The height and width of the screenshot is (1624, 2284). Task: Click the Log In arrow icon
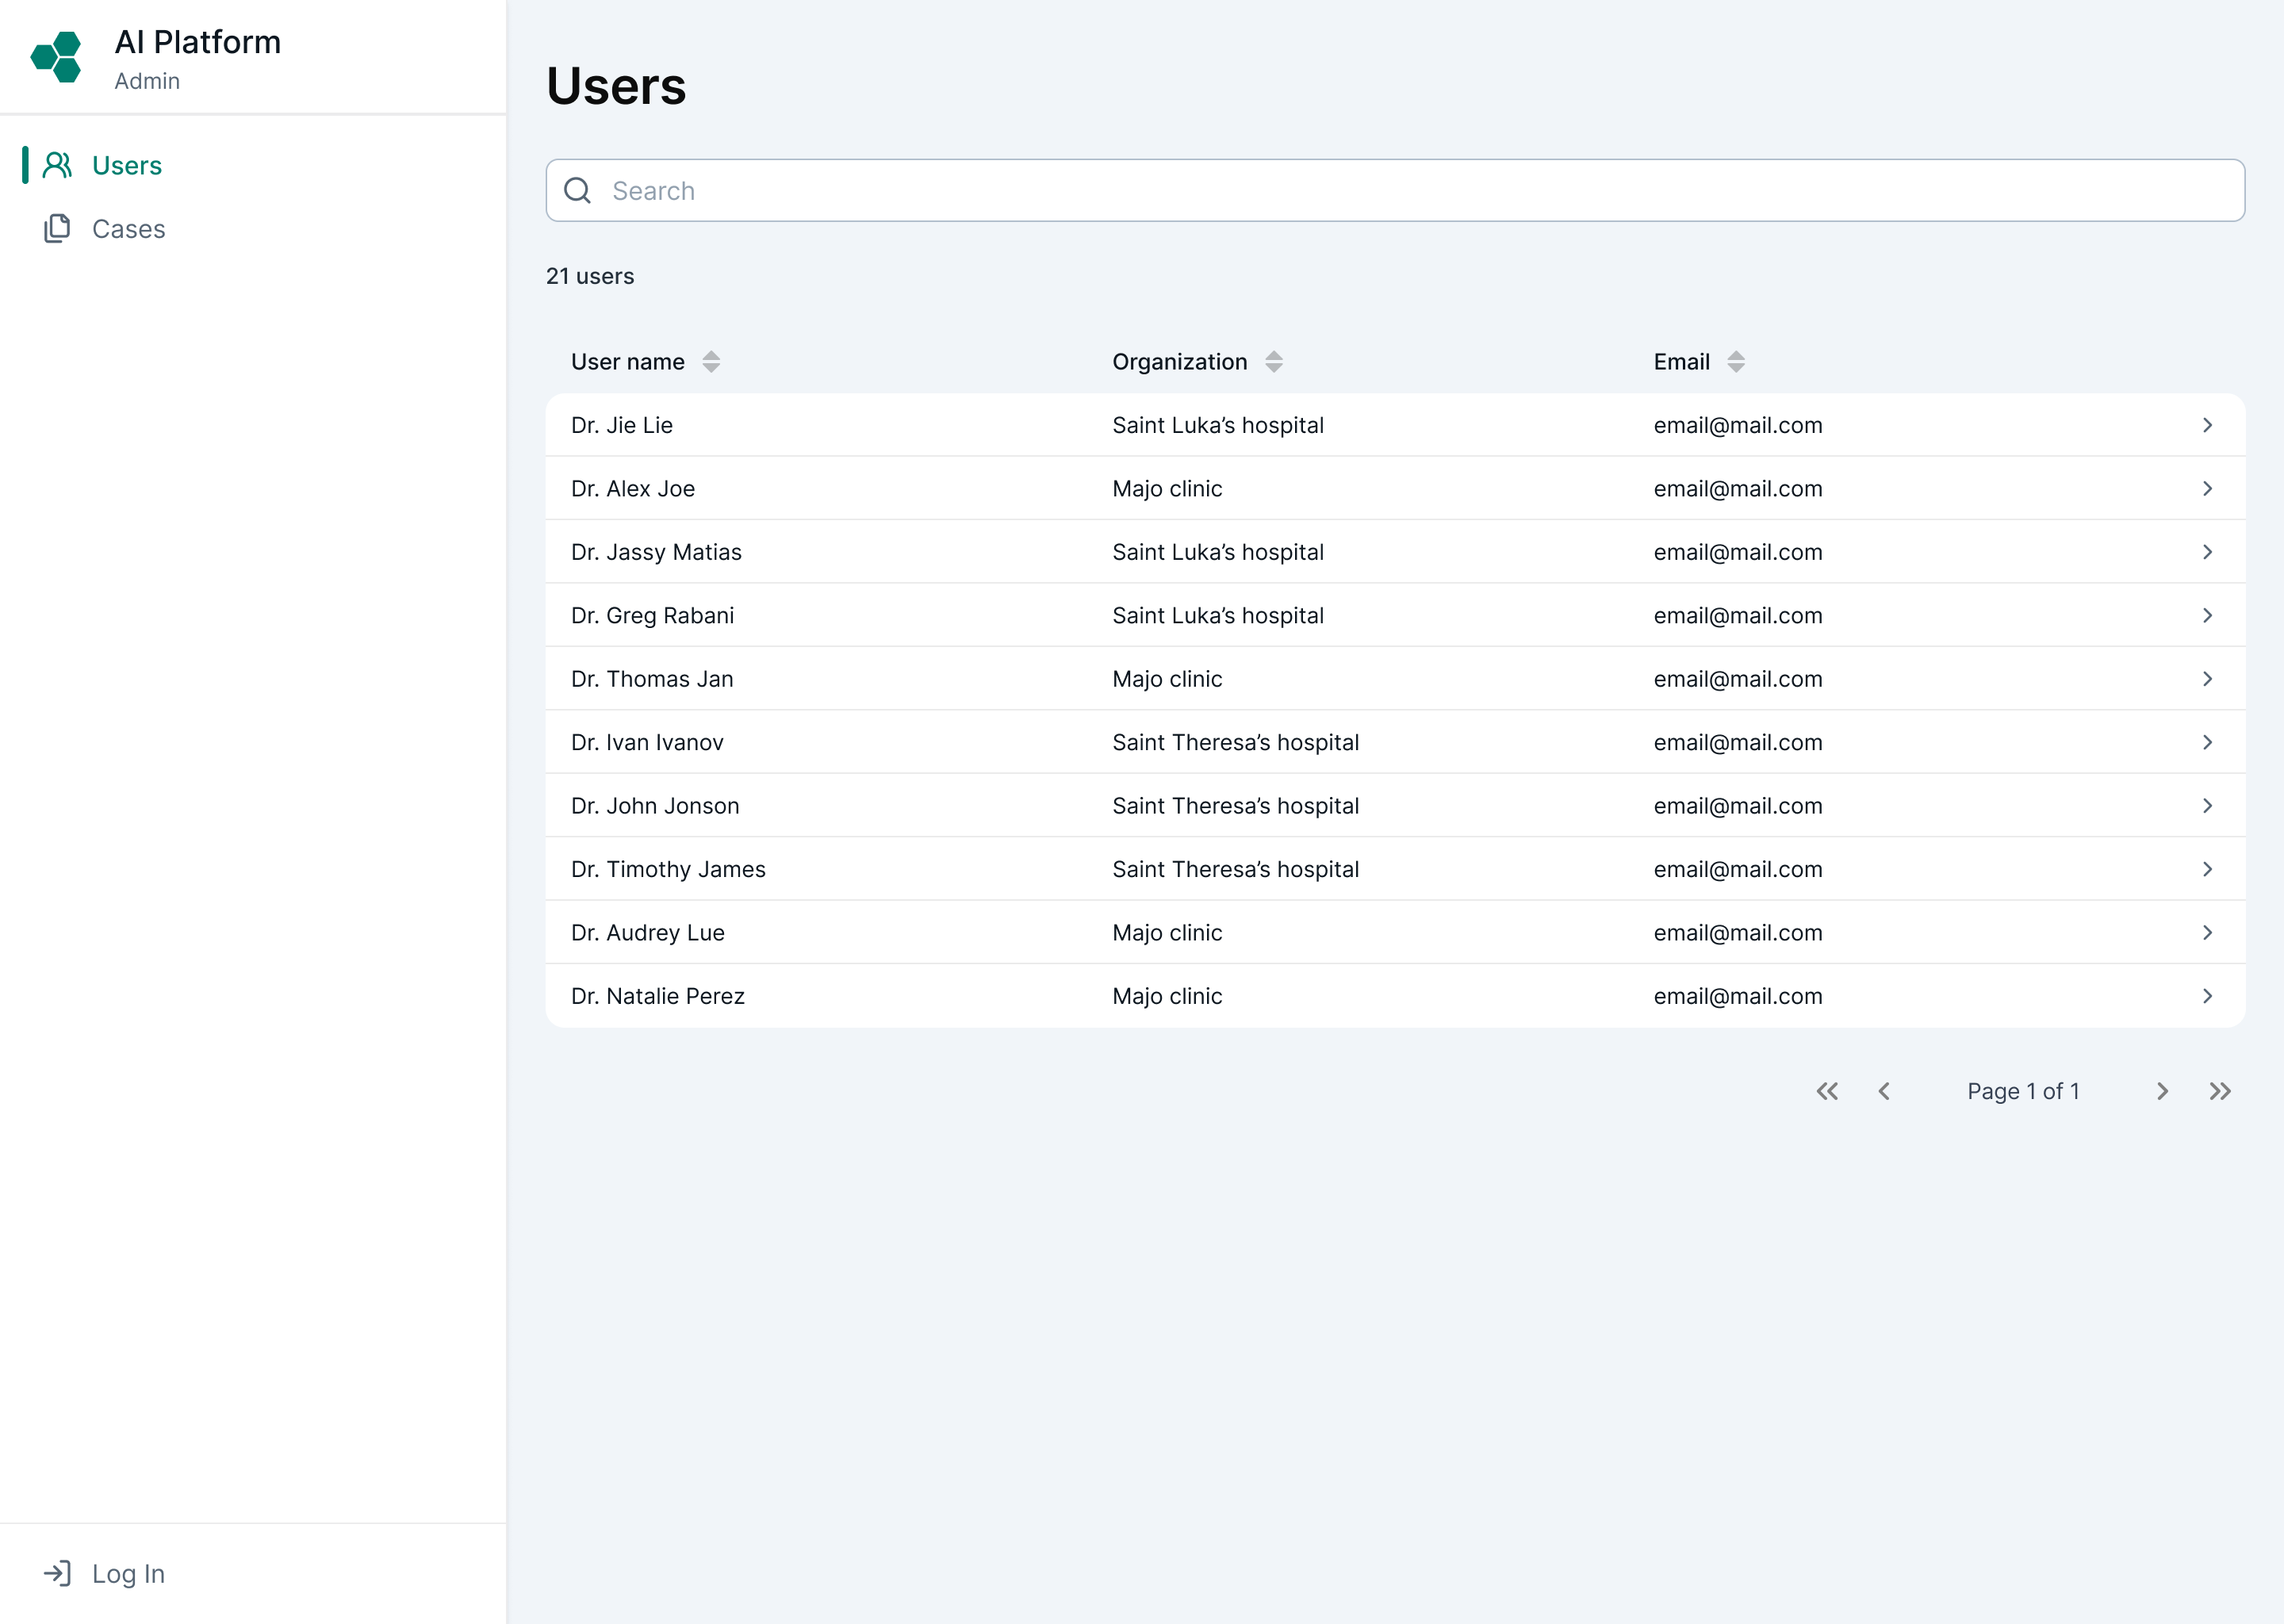tap(58, 1573)
